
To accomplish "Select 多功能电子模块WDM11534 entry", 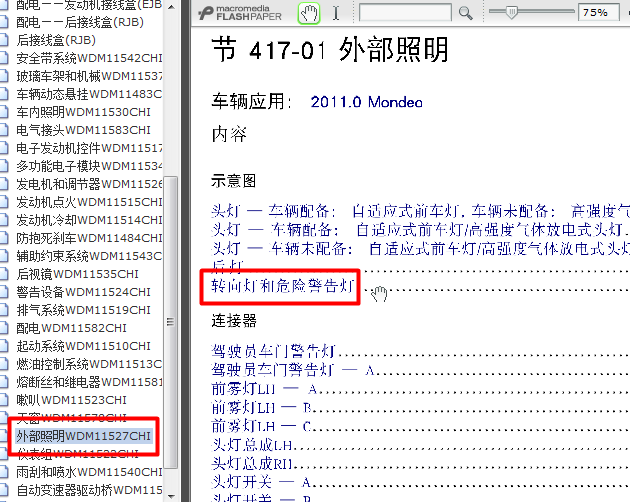I will click(x=89, y=166).
